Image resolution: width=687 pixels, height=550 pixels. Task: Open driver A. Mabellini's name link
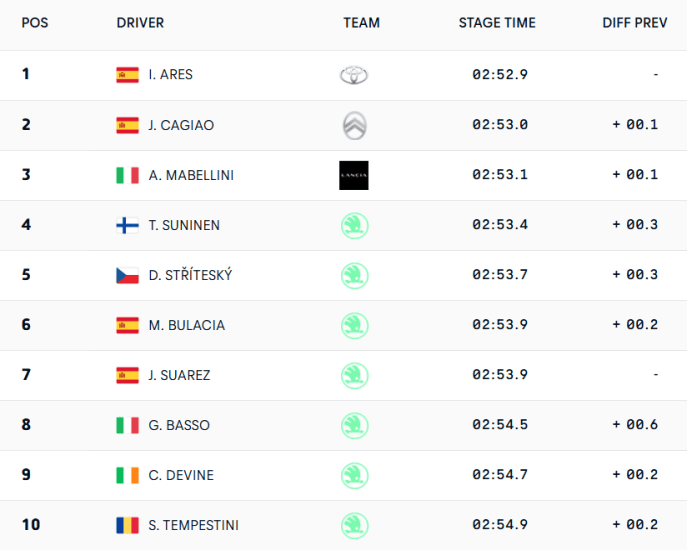(x=191, y=175)
